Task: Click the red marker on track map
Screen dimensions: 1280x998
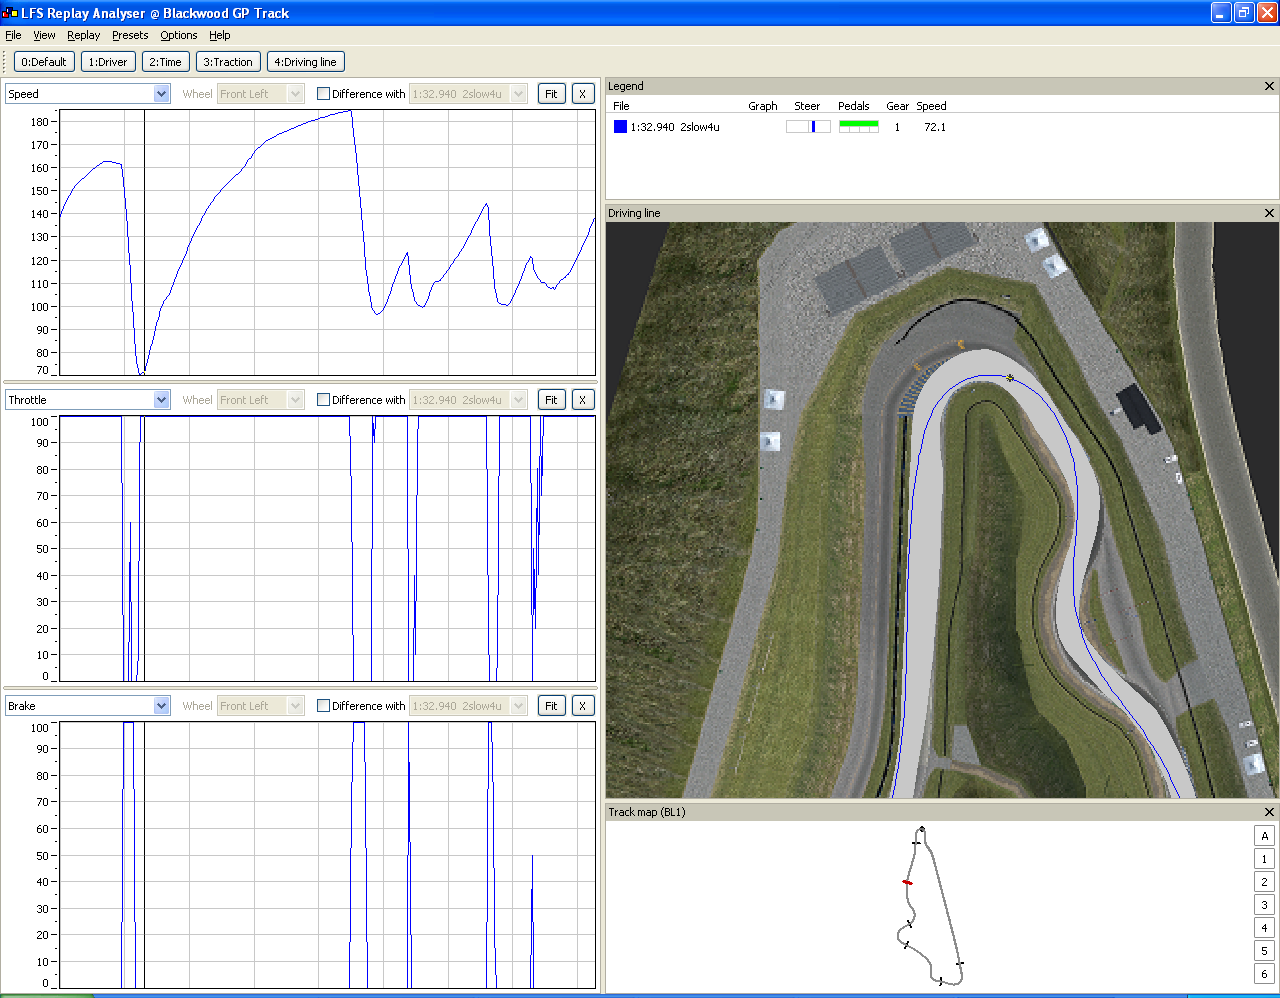Action: pos(907,882)
